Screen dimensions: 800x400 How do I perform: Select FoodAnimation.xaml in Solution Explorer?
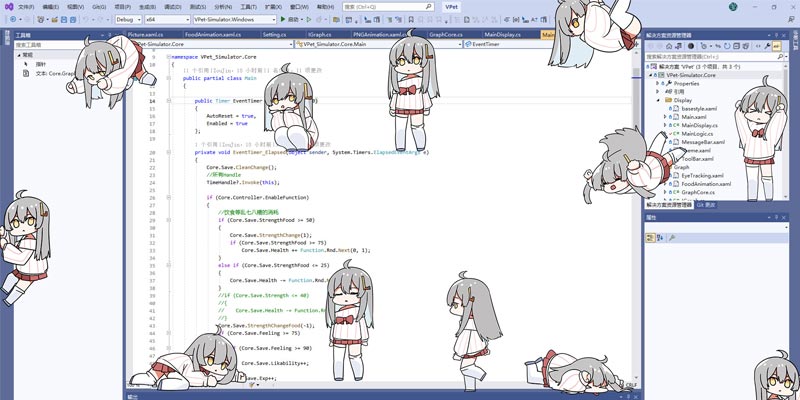[706, 184]
